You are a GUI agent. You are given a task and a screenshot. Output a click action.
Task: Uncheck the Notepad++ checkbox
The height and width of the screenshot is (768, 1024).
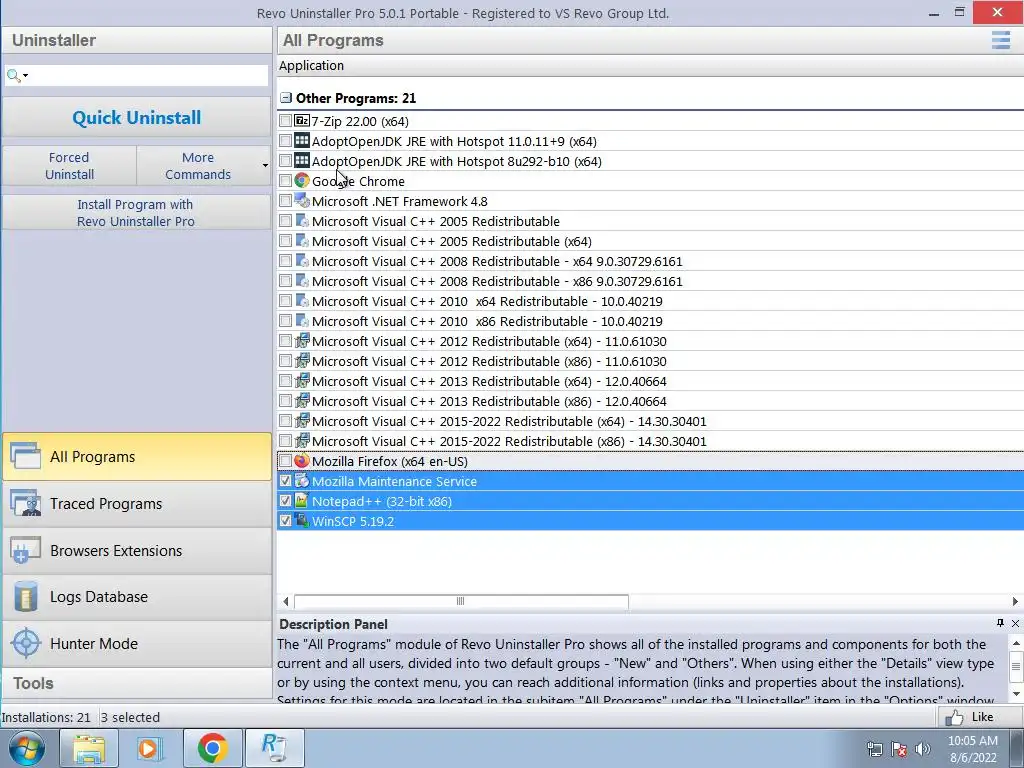tap(285, 501)
